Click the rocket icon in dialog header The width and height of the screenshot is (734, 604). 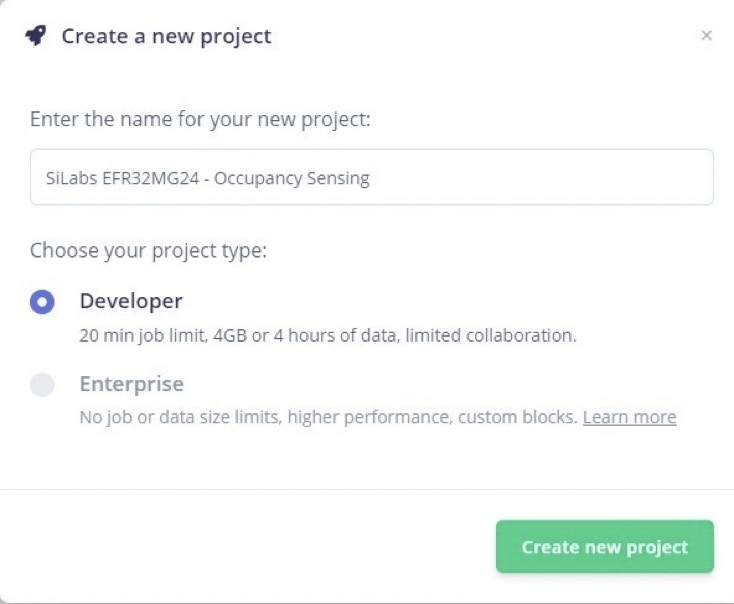coord(36,36)
